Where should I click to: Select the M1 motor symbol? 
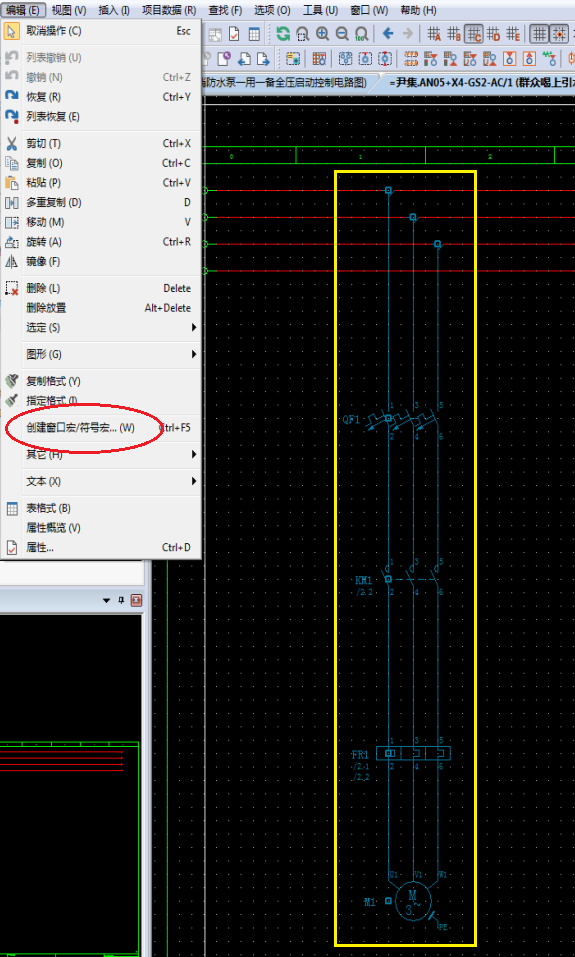[413, 900]
